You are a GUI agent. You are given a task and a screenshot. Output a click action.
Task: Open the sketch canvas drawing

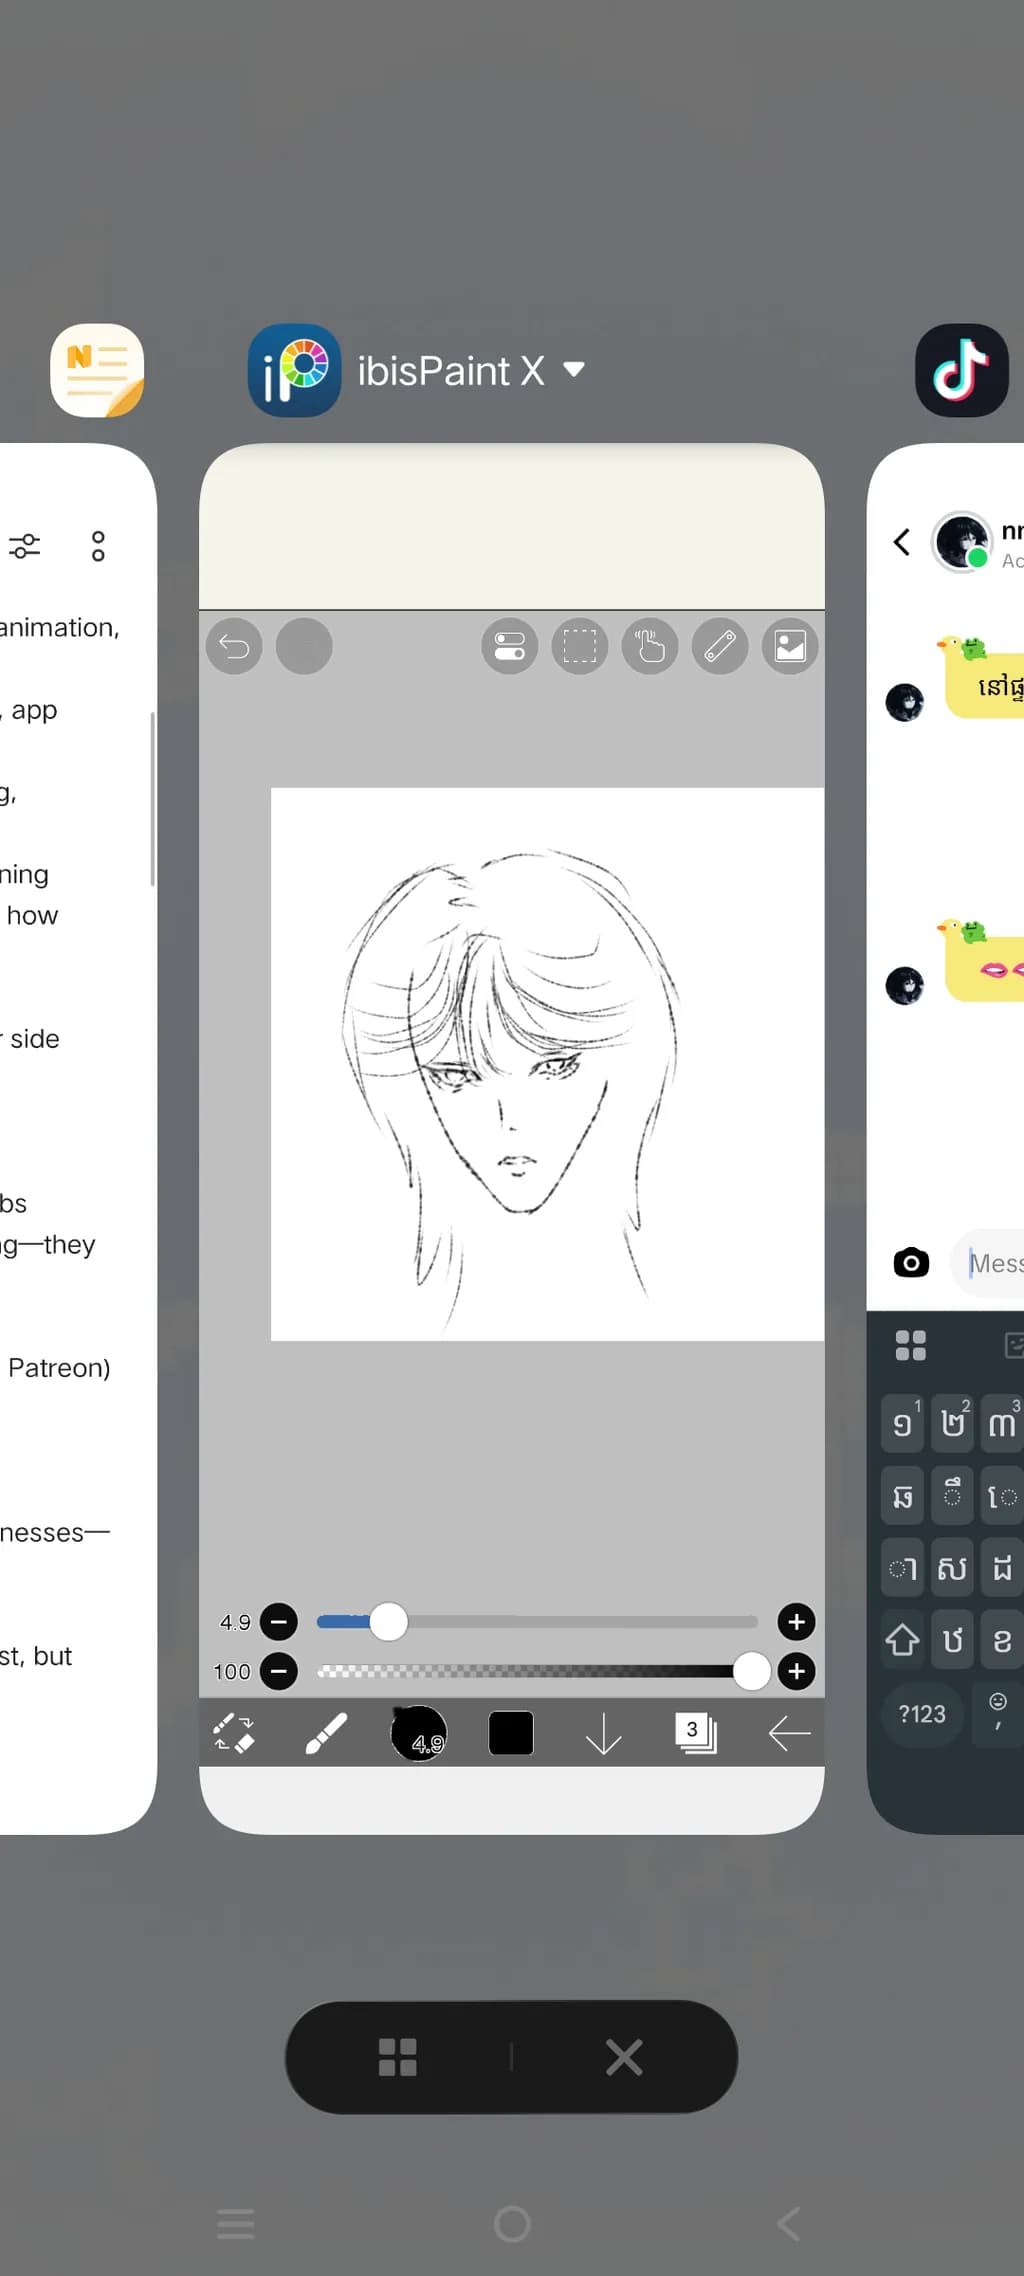point(547,1064)
